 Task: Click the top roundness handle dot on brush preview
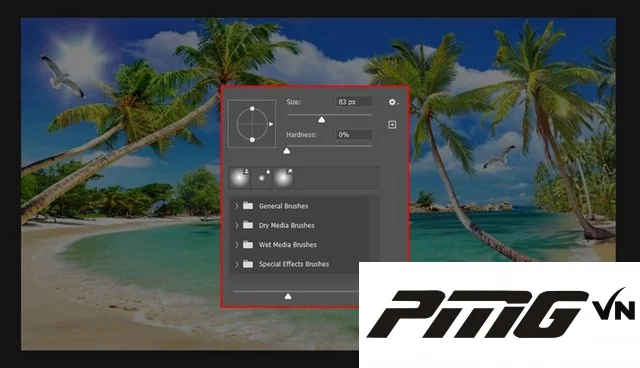(x=252, y=109)
